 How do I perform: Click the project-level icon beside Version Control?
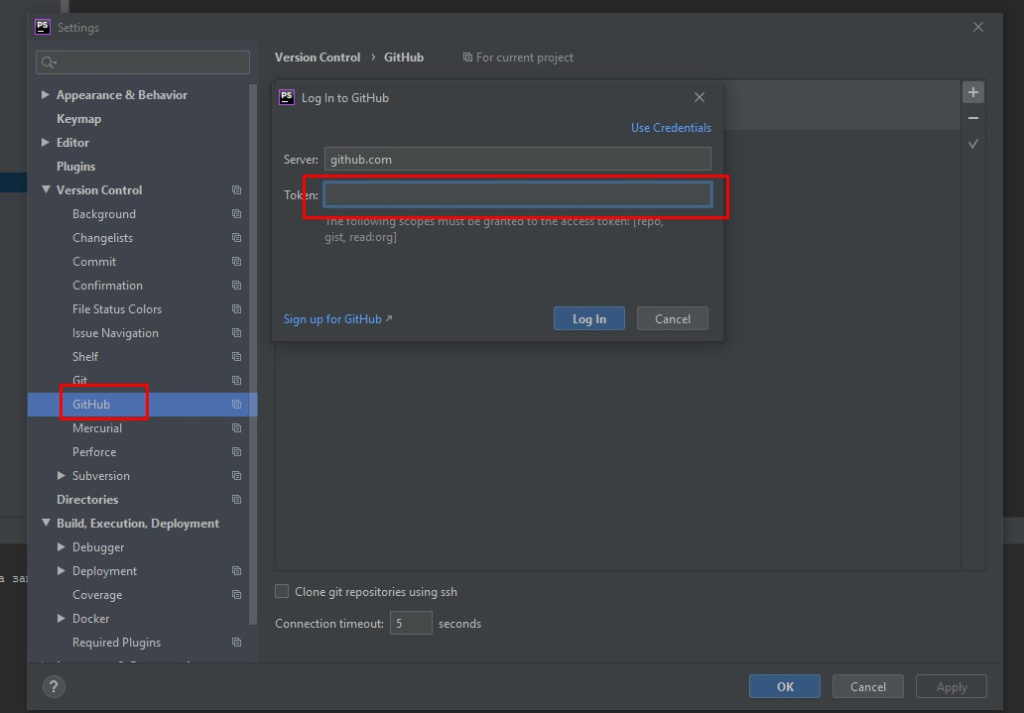pyautogui.click(x=236, y=190)
